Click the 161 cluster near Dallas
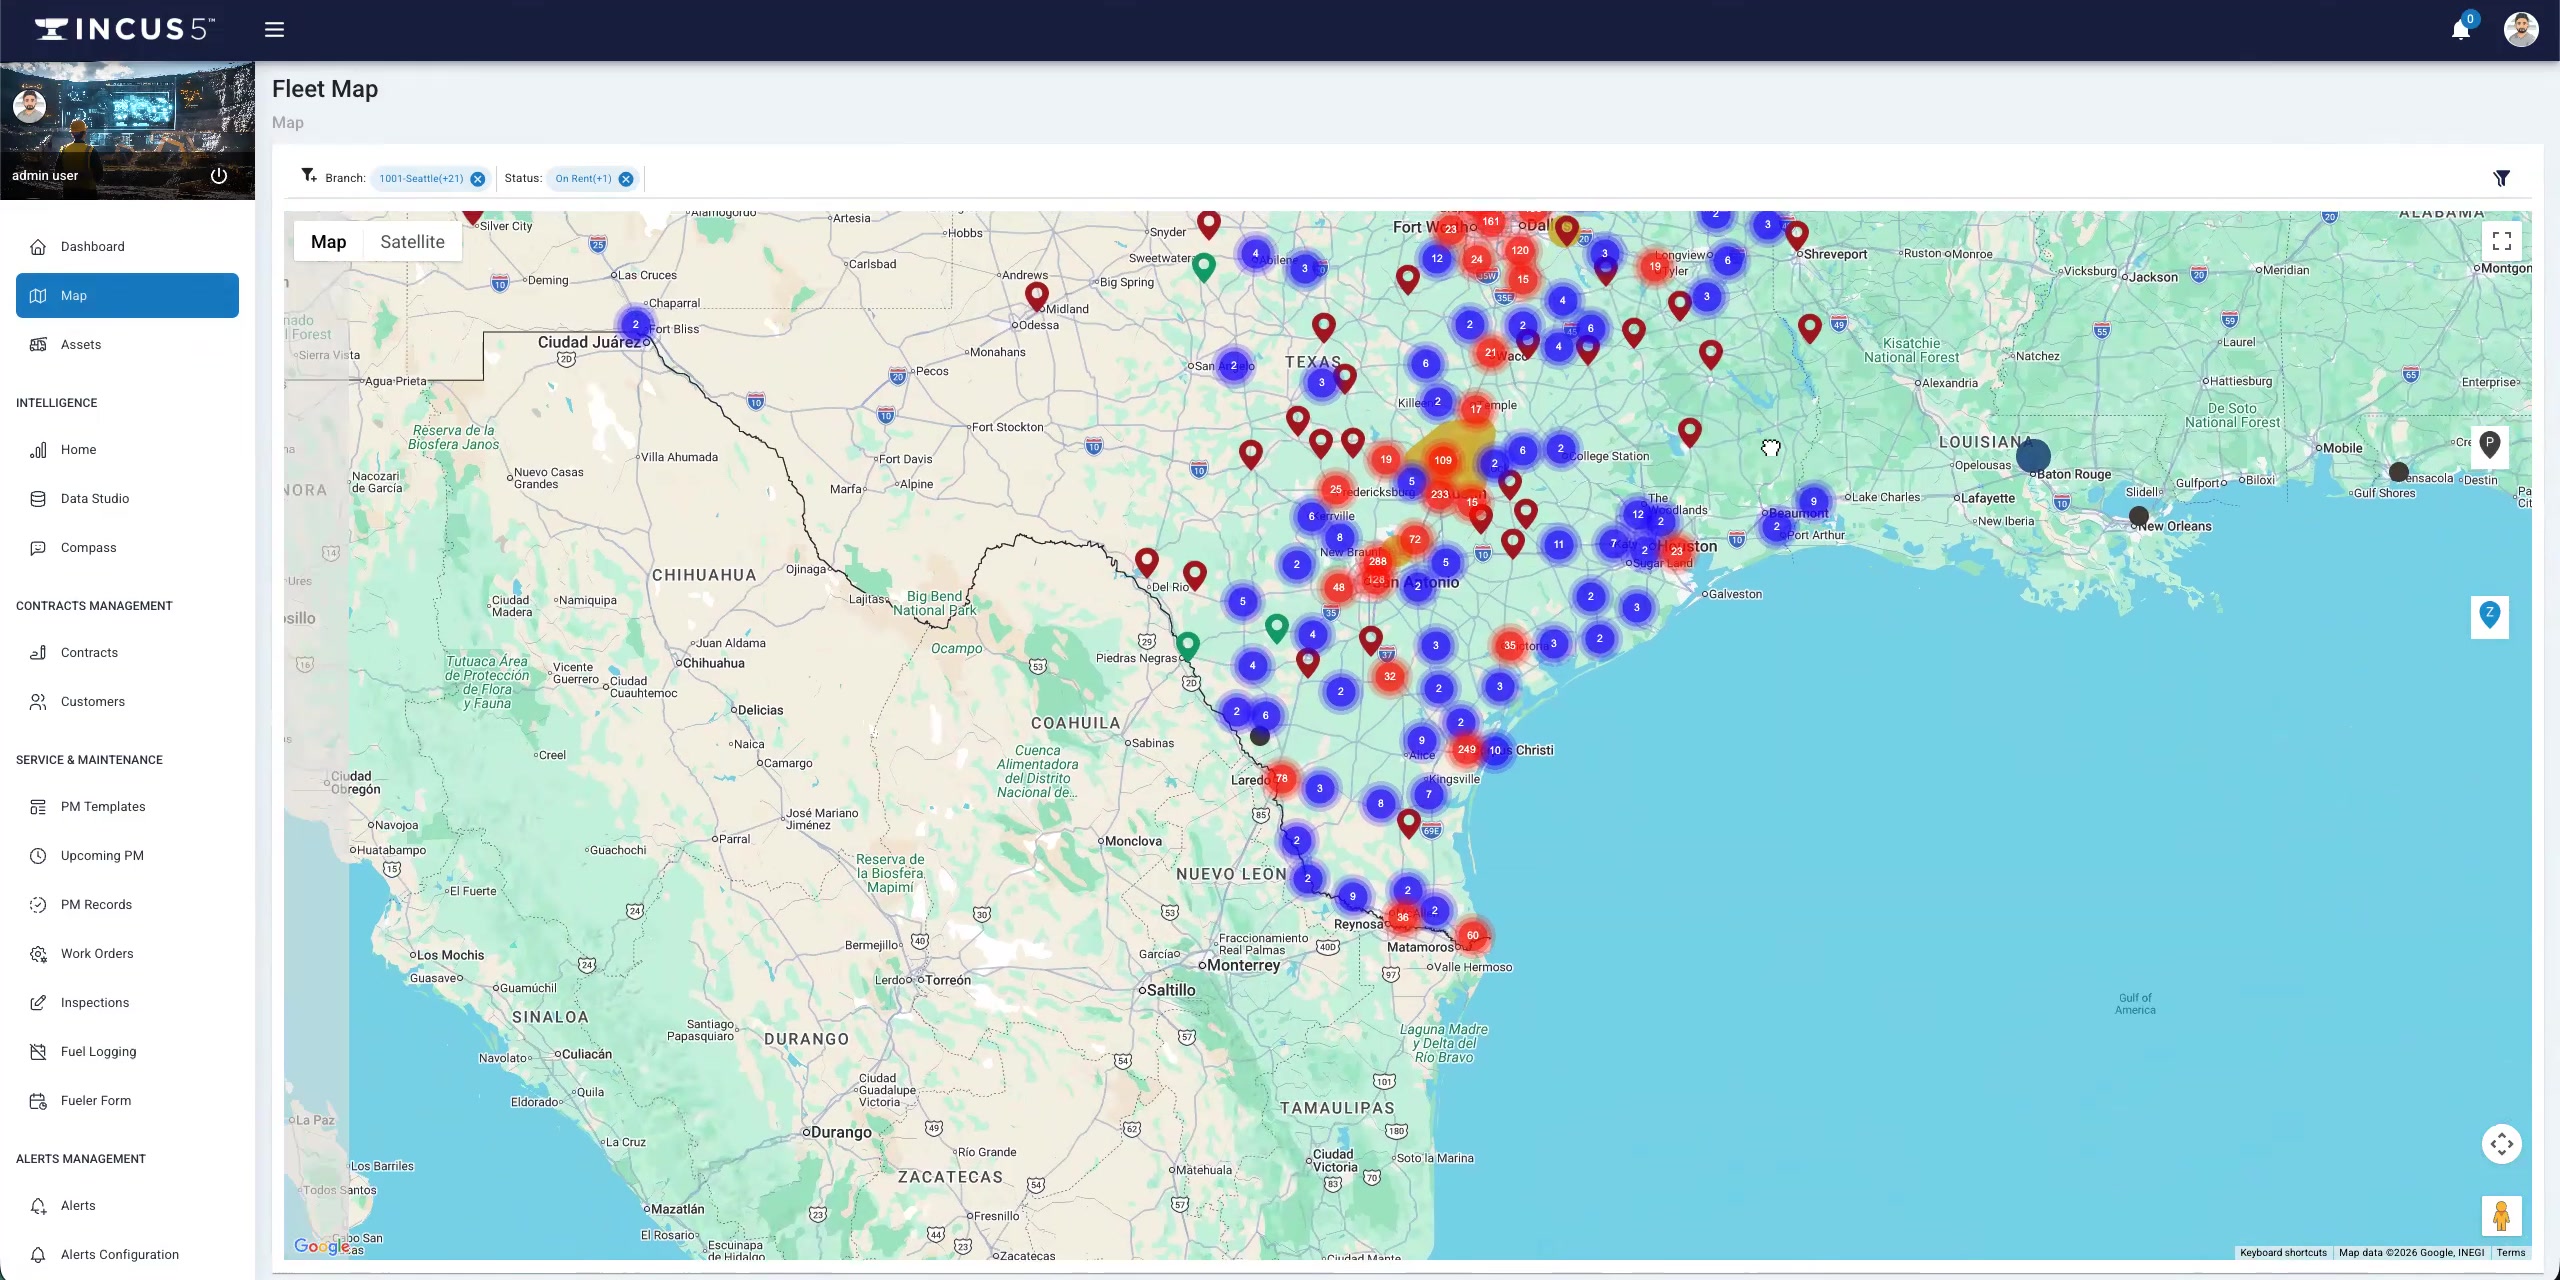 click(x=1490, y=222)
